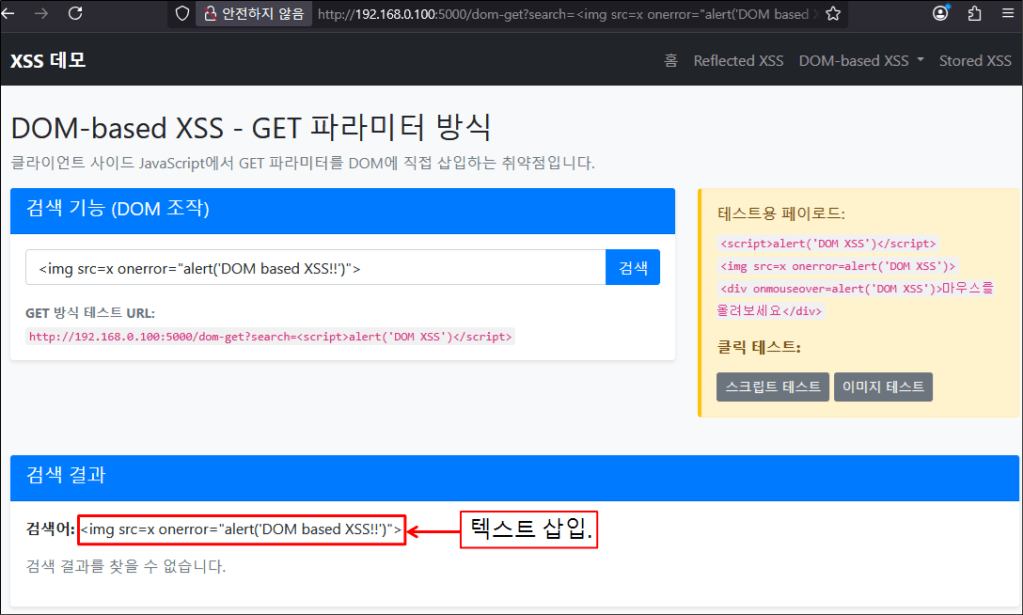1023x615 pixels.
Task: Click the insecure connection padlock icon
Action: coord(211,14)
